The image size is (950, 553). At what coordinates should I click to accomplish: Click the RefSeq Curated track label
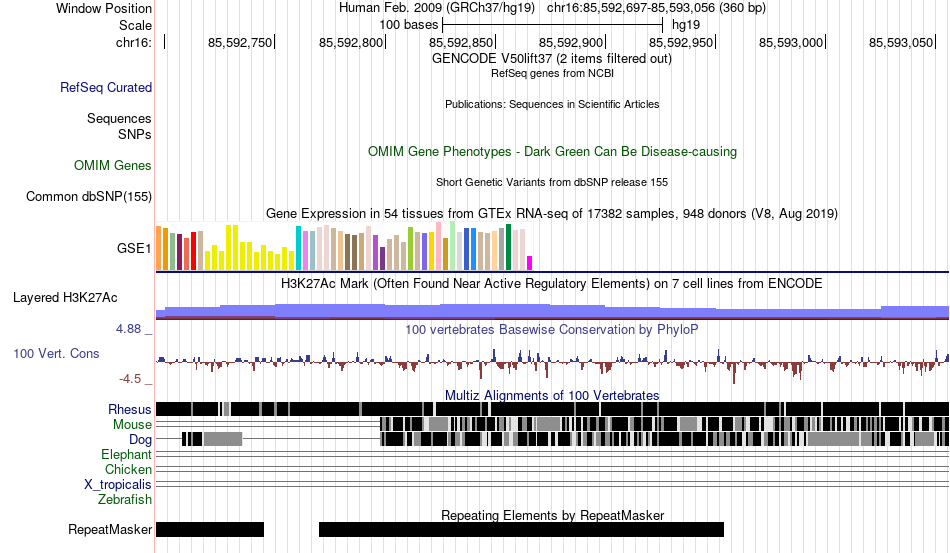[105, 87]
